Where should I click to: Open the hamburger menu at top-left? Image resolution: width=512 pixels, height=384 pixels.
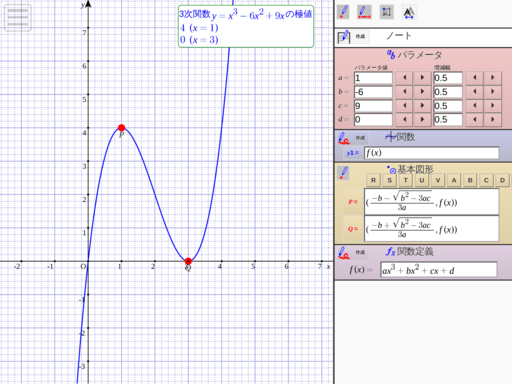pos(18,18)
